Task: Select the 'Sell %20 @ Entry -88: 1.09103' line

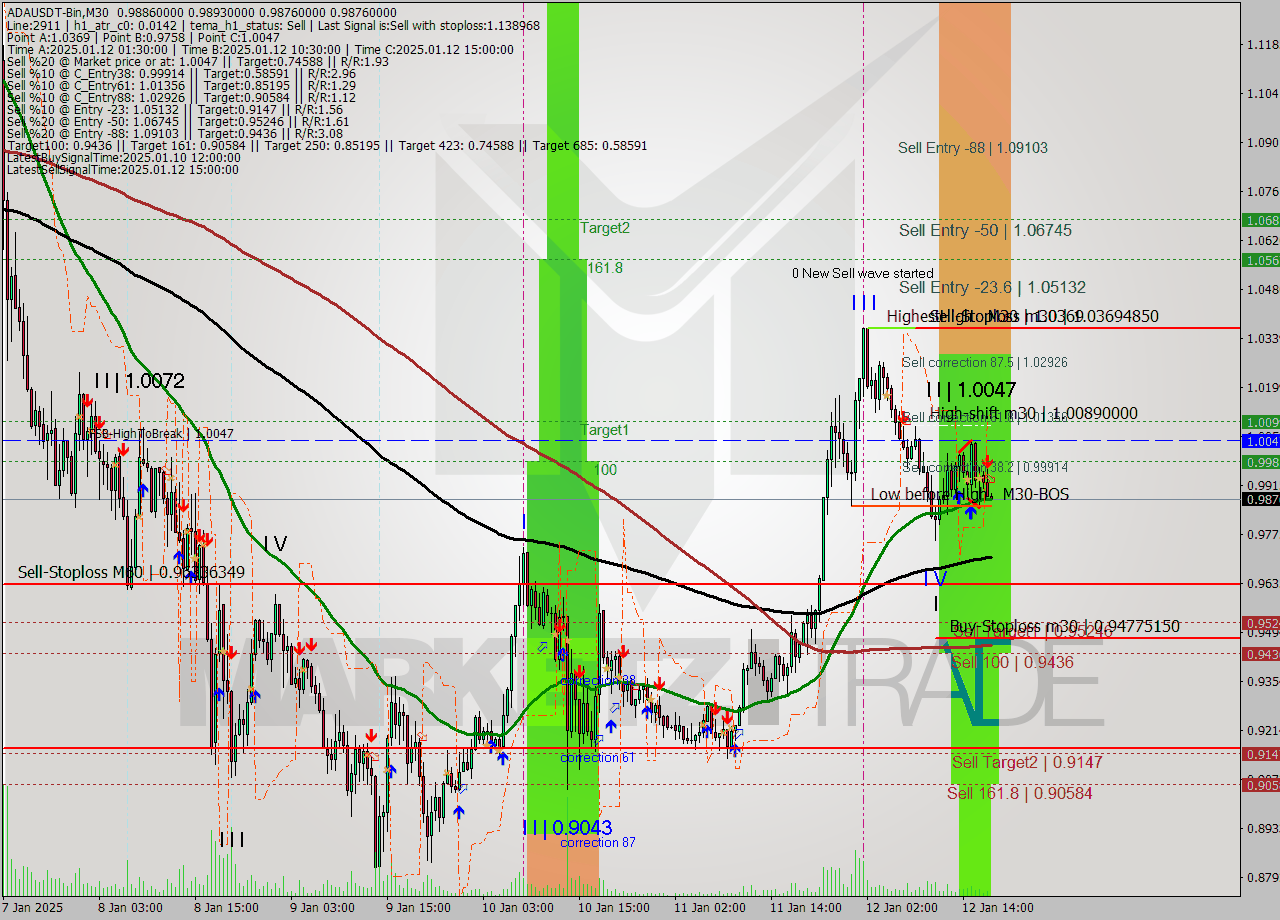Action: 175,133
